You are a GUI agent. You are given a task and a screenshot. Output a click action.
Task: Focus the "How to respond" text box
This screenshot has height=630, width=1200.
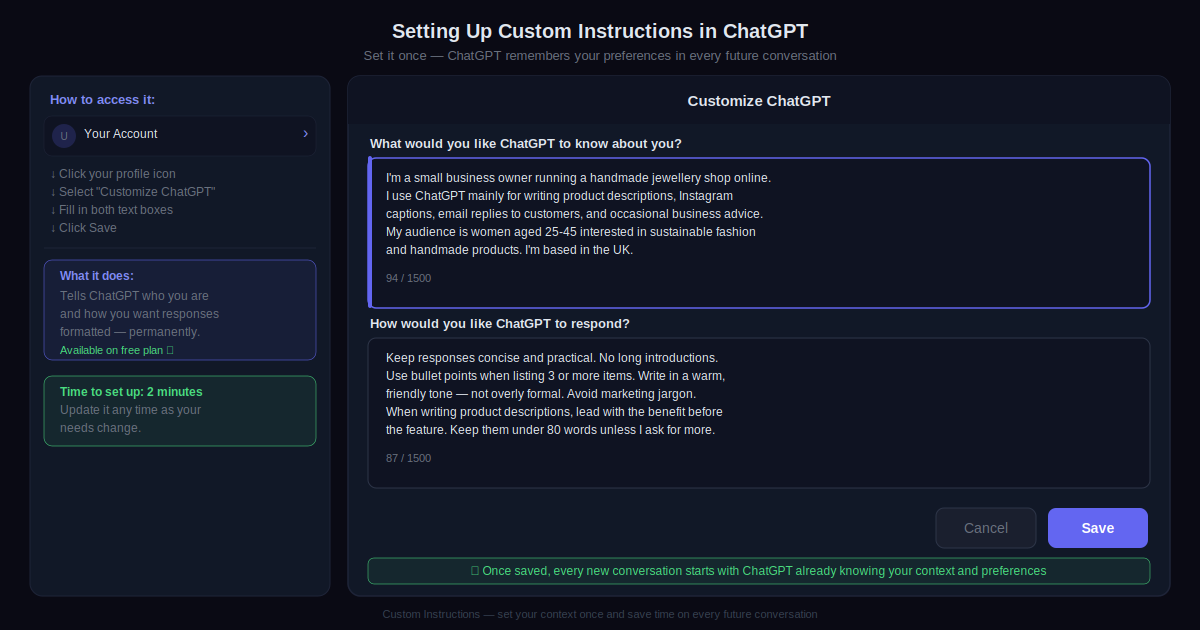(x=760, y=412)
